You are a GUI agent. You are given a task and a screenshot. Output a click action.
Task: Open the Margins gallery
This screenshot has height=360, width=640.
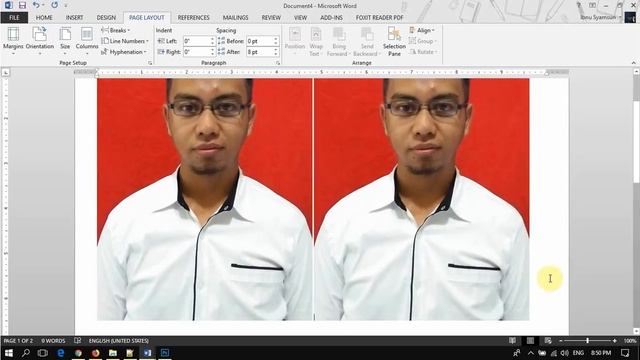coord(13,41)
